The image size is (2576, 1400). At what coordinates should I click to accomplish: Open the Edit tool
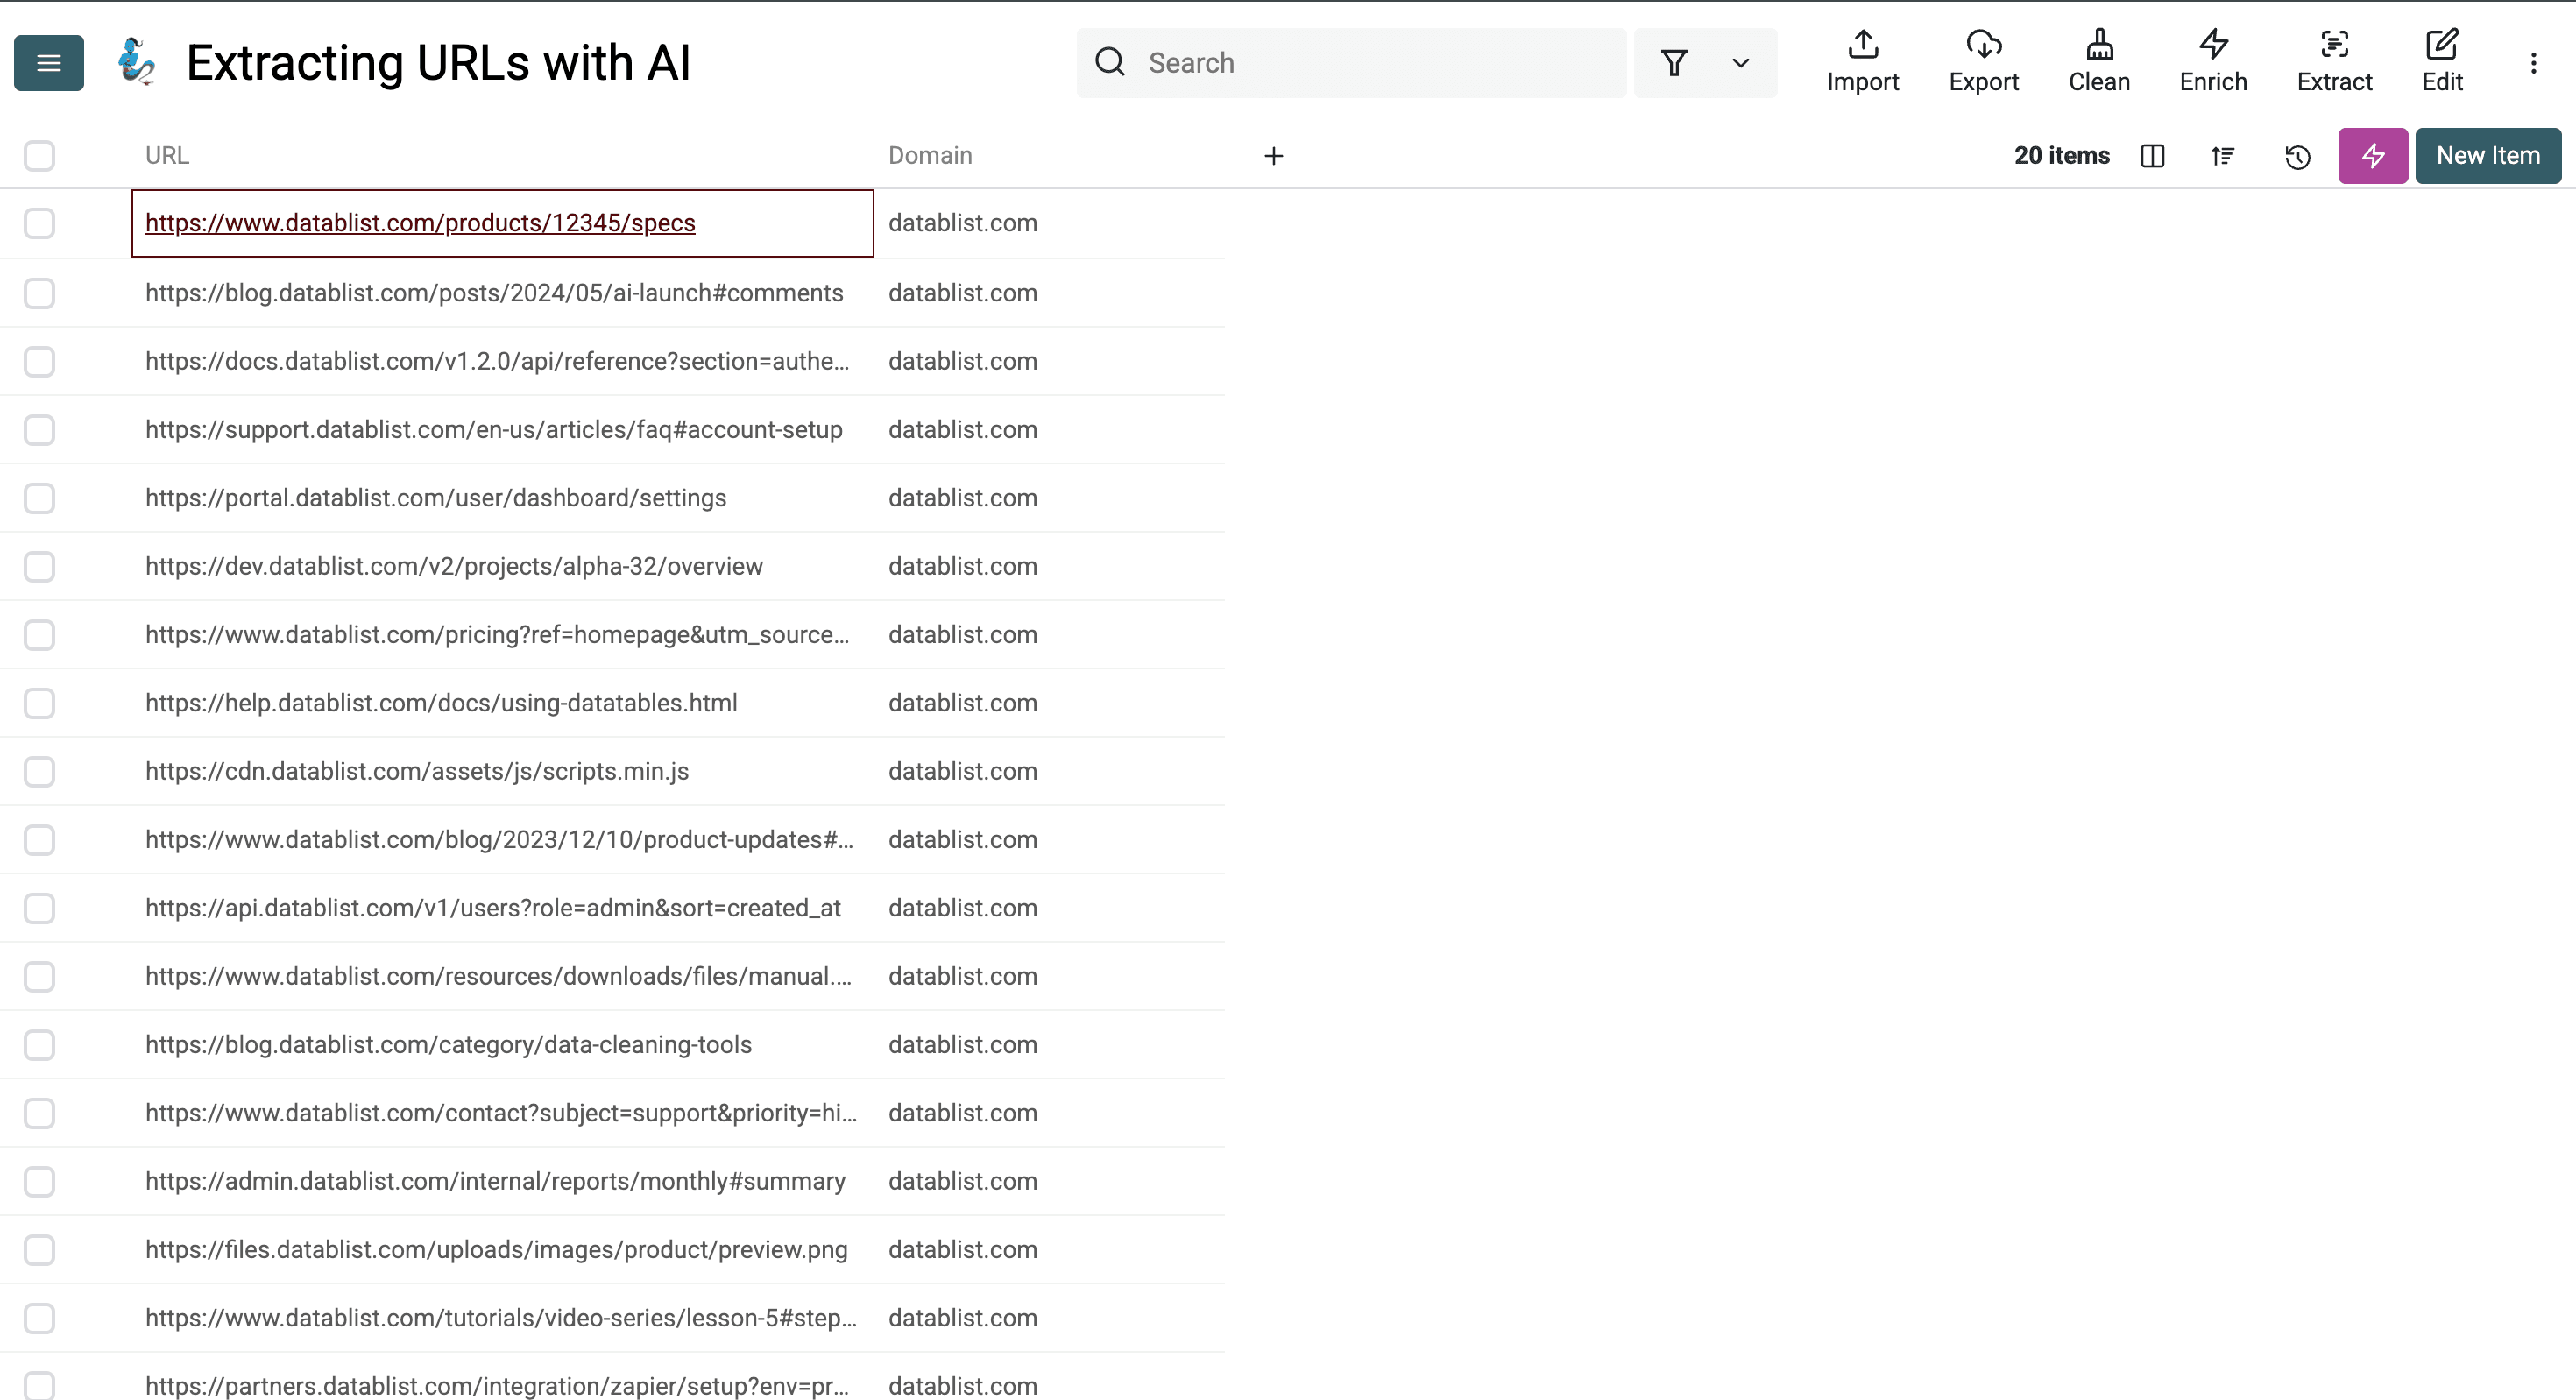tap(2442, 62)
